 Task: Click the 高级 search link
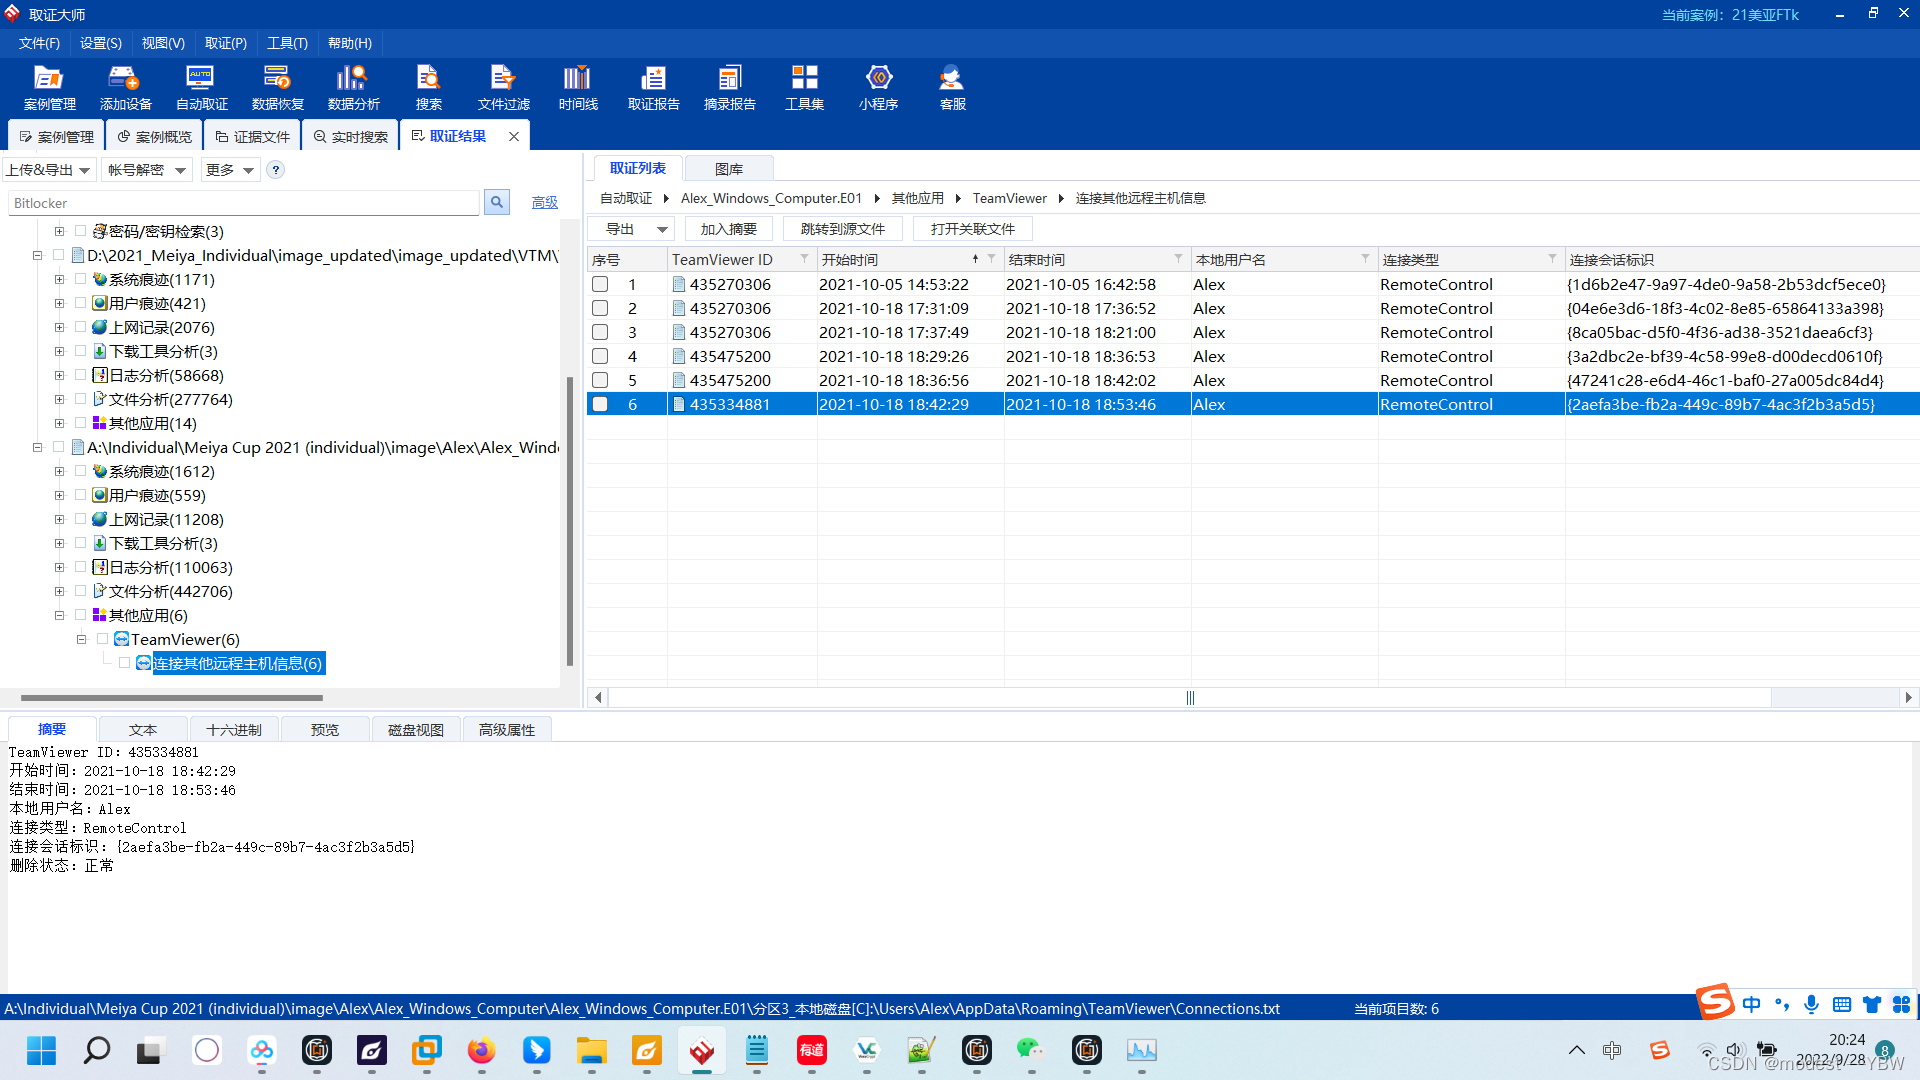click(x=544, y=203)
